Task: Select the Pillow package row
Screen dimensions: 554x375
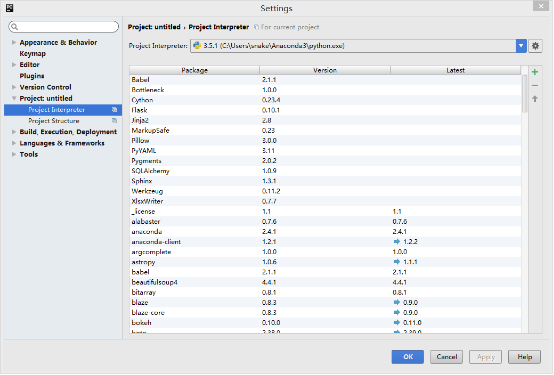Action: [325, 141]
